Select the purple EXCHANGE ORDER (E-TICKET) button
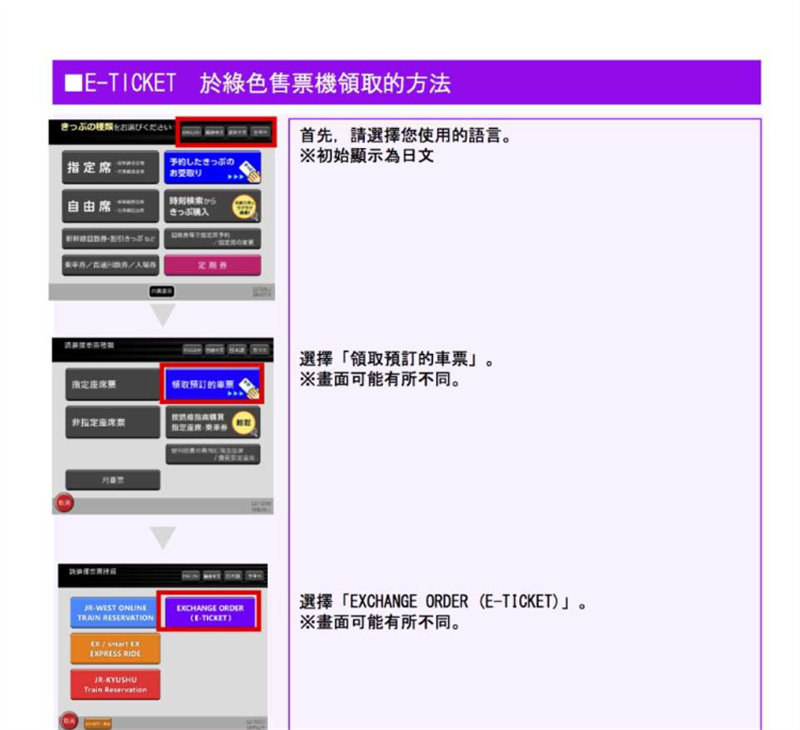The image size is (800, 730). (210, 612)
